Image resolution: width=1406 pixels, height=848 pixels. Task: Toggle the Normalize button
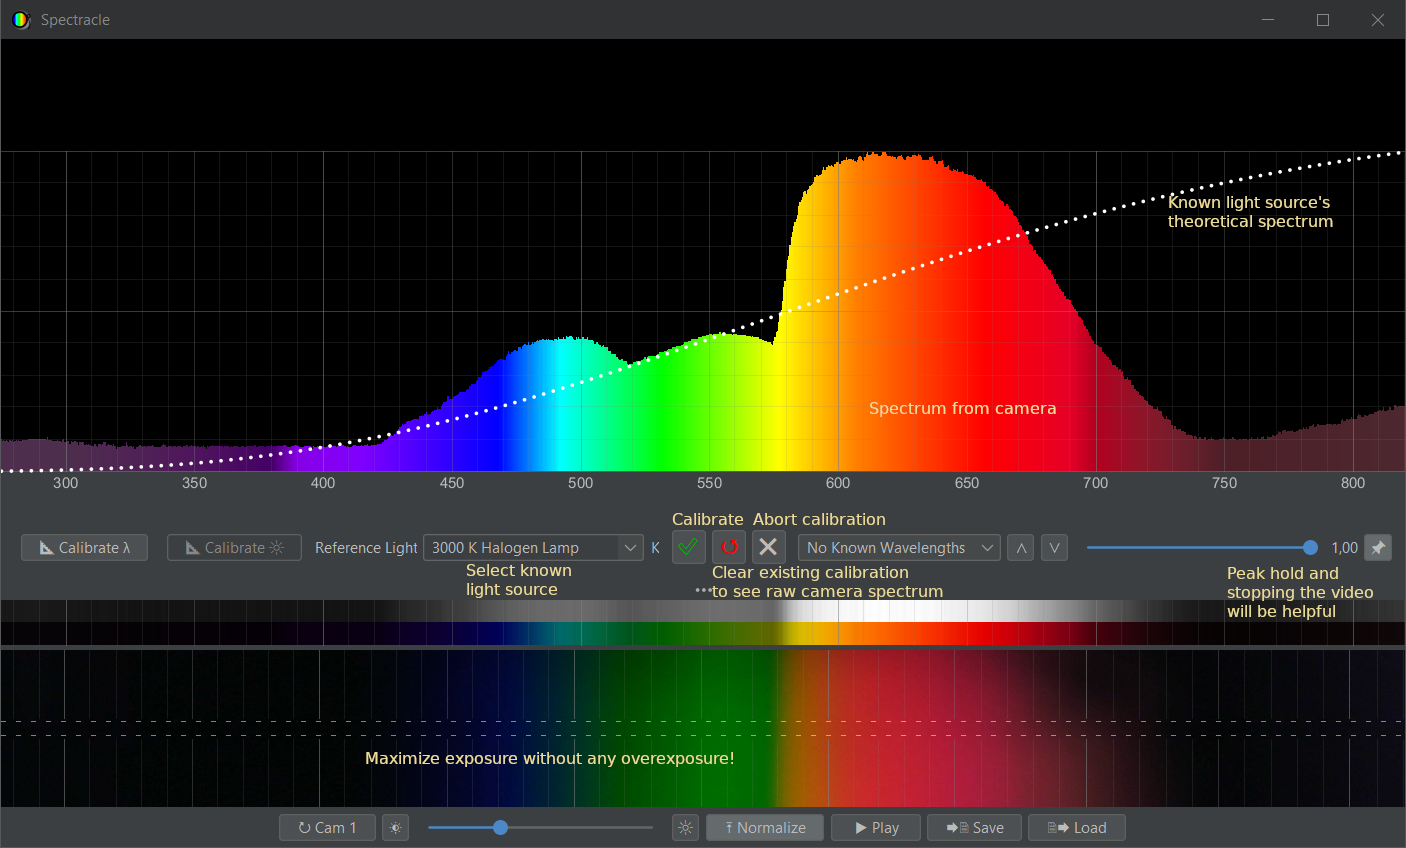(765, 828)
